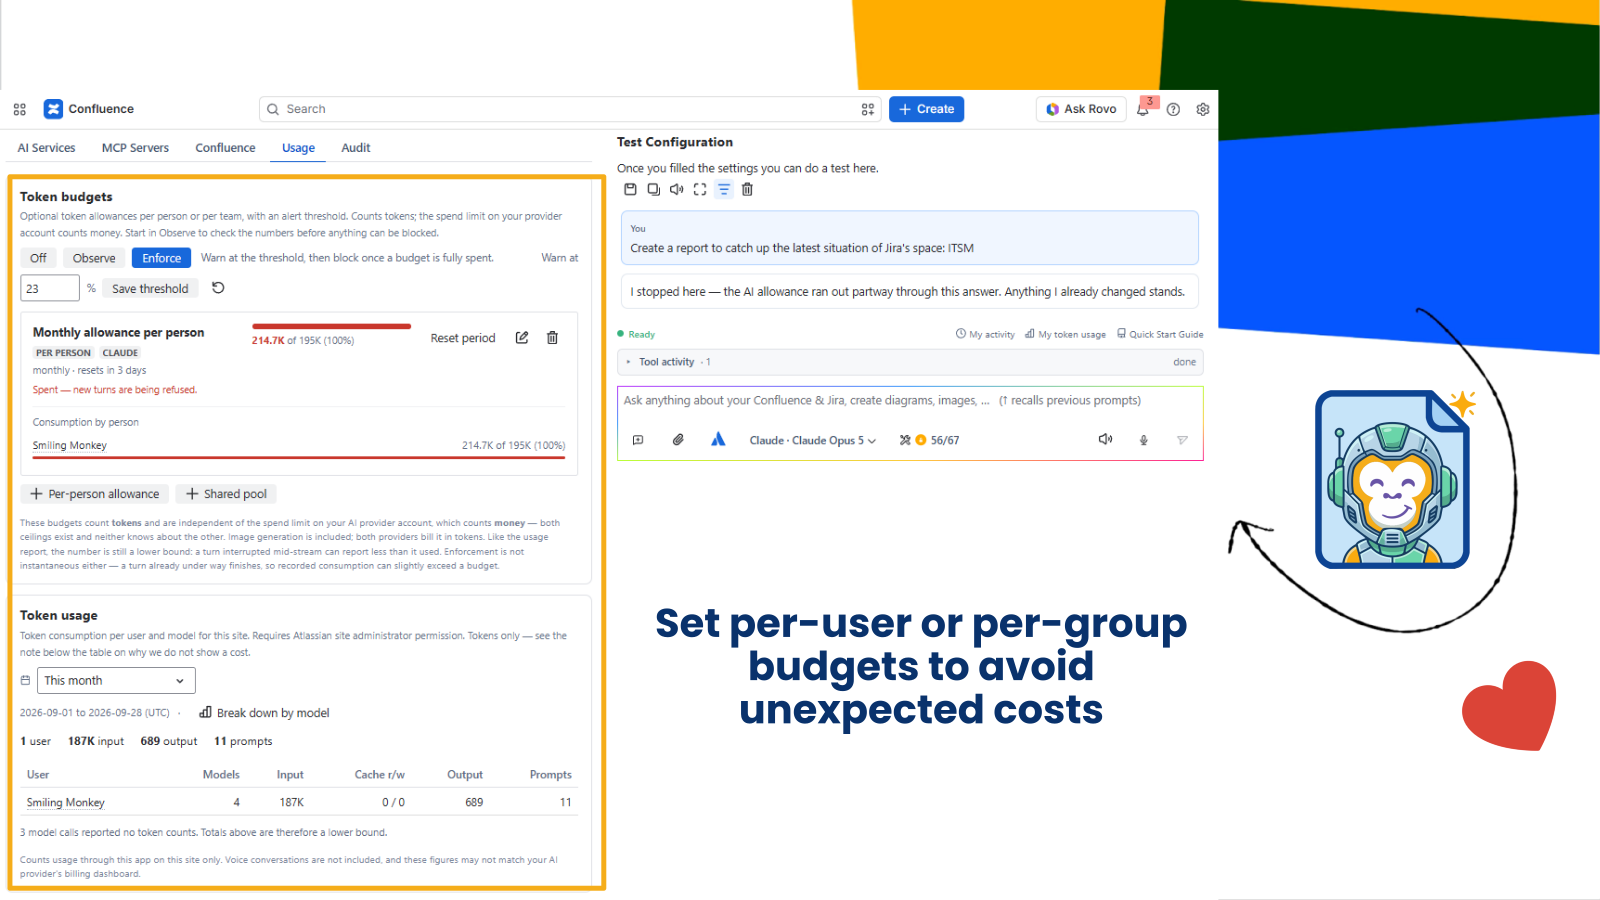This screenshot has width=1600, height=900.
Task: Start a new chat with the plus-bubble icon
Action: click(638, 440)
